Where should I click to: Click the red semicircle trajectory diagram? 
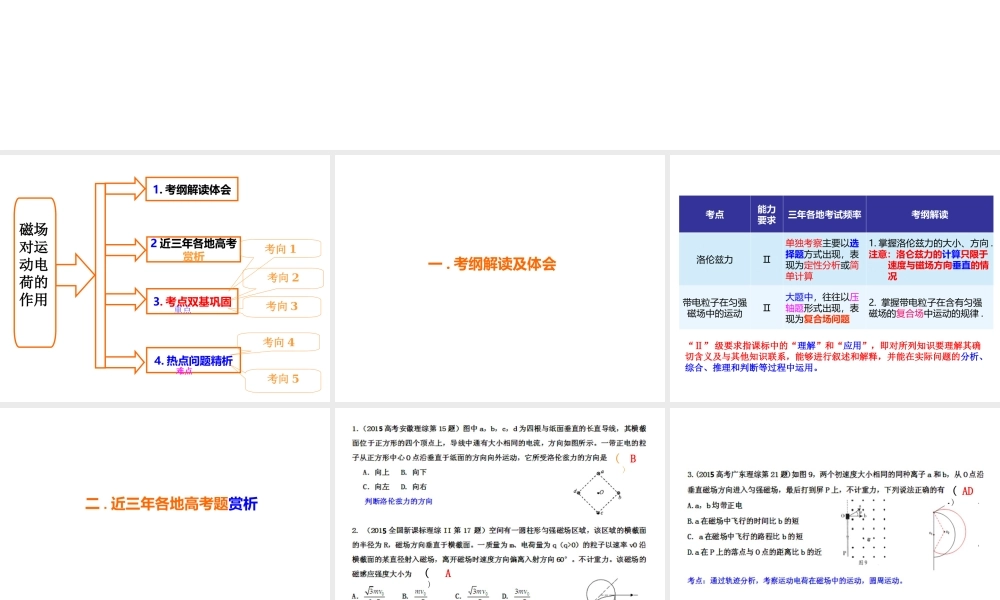pyautogui.click(x=948, y=532)
